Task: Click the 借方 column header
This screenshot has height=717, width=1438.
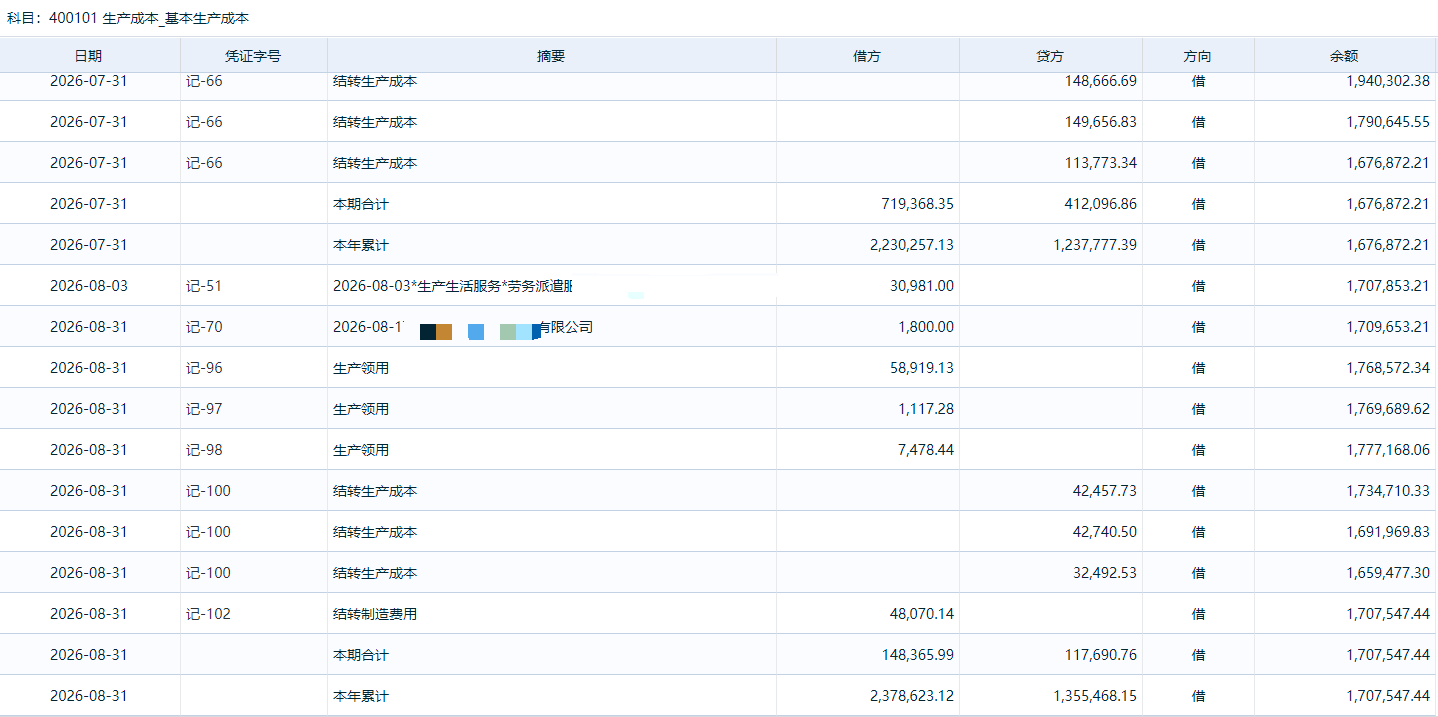Action: click(x=867, y=56)
